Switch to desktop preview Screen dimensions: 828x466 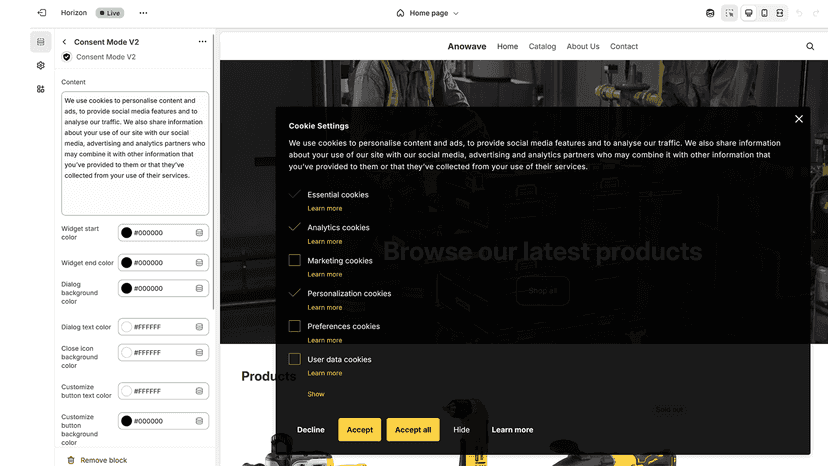point(748,13)
